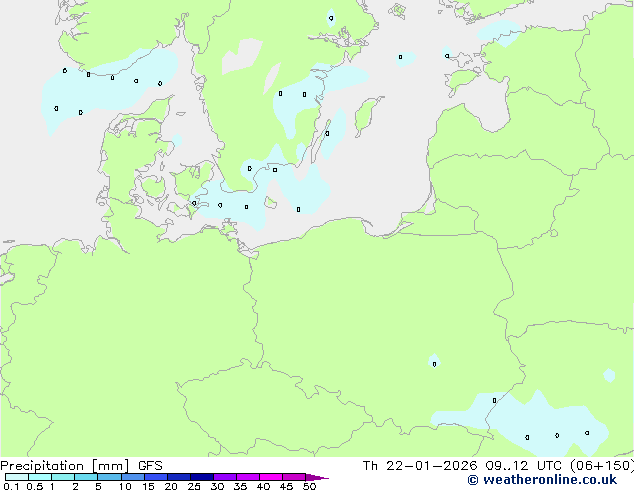Click the '0.1' legend value
Image resolution: width=634 pixels, height=490 pixels.
[11, 486]
